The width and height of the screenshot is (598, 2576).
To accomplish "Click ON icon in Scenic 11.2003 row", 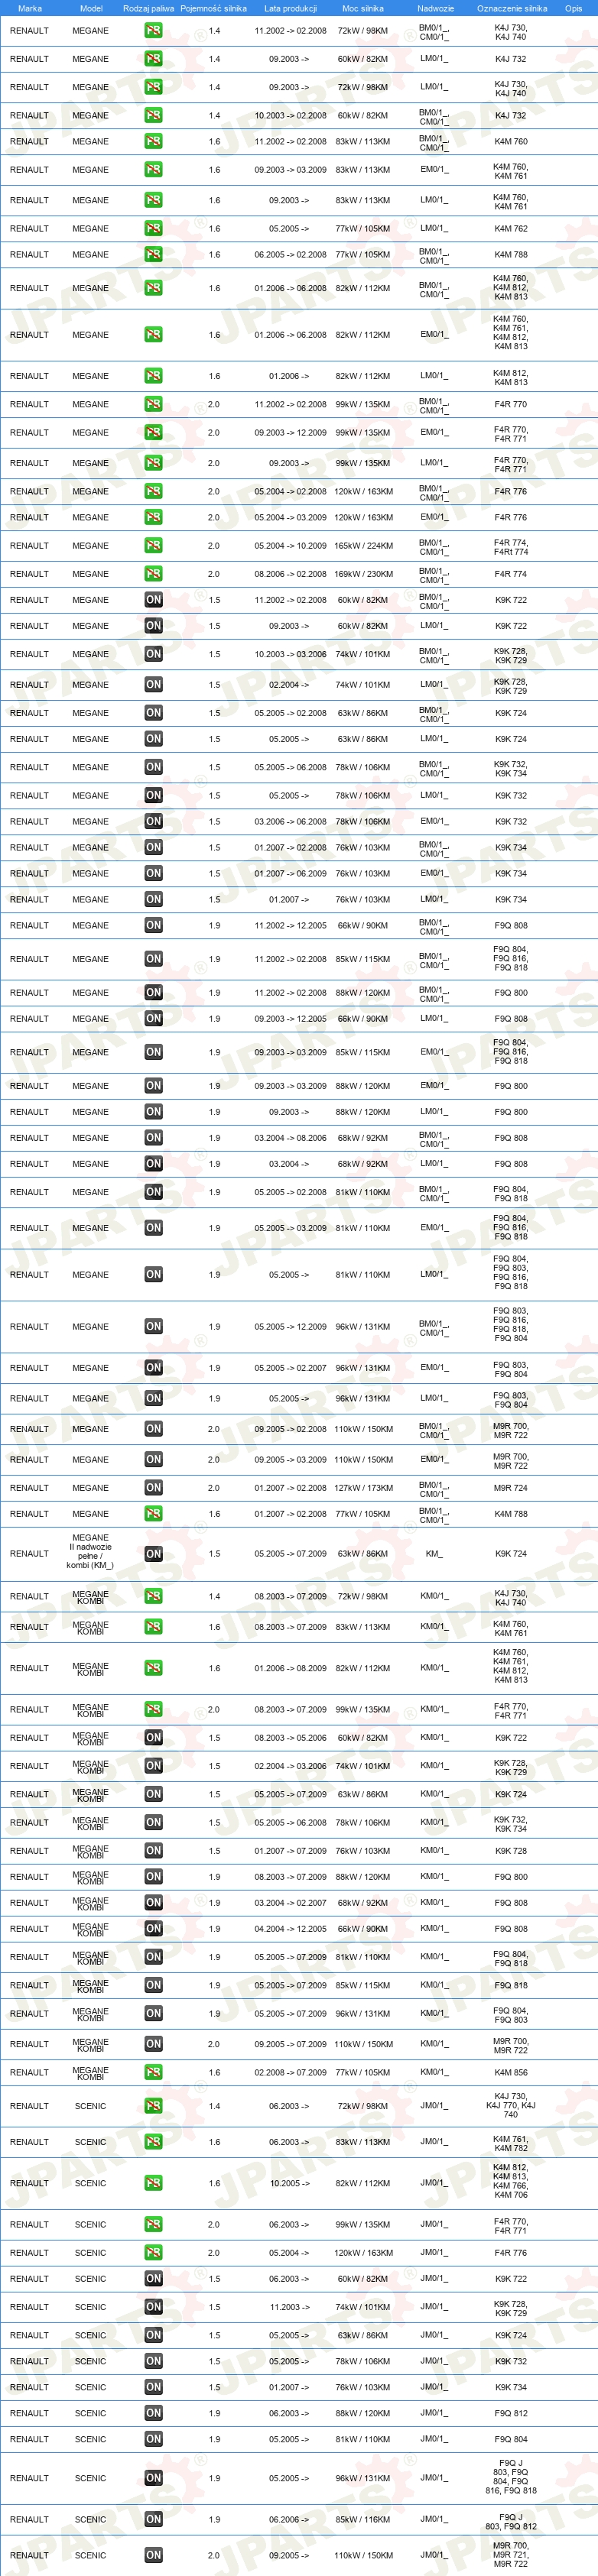I will point(153,2306).
